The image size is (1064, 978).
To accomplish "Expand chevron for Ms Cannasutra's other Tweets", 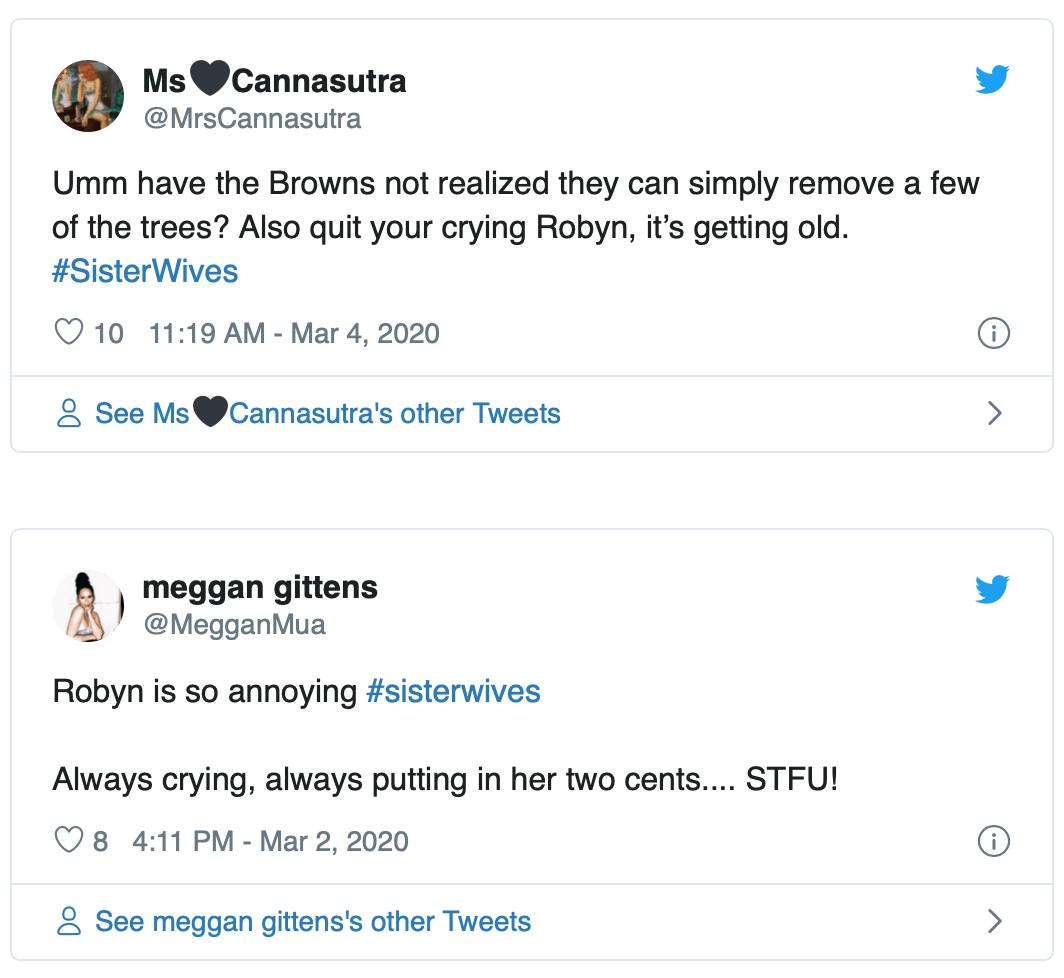I will coord(994,414).
